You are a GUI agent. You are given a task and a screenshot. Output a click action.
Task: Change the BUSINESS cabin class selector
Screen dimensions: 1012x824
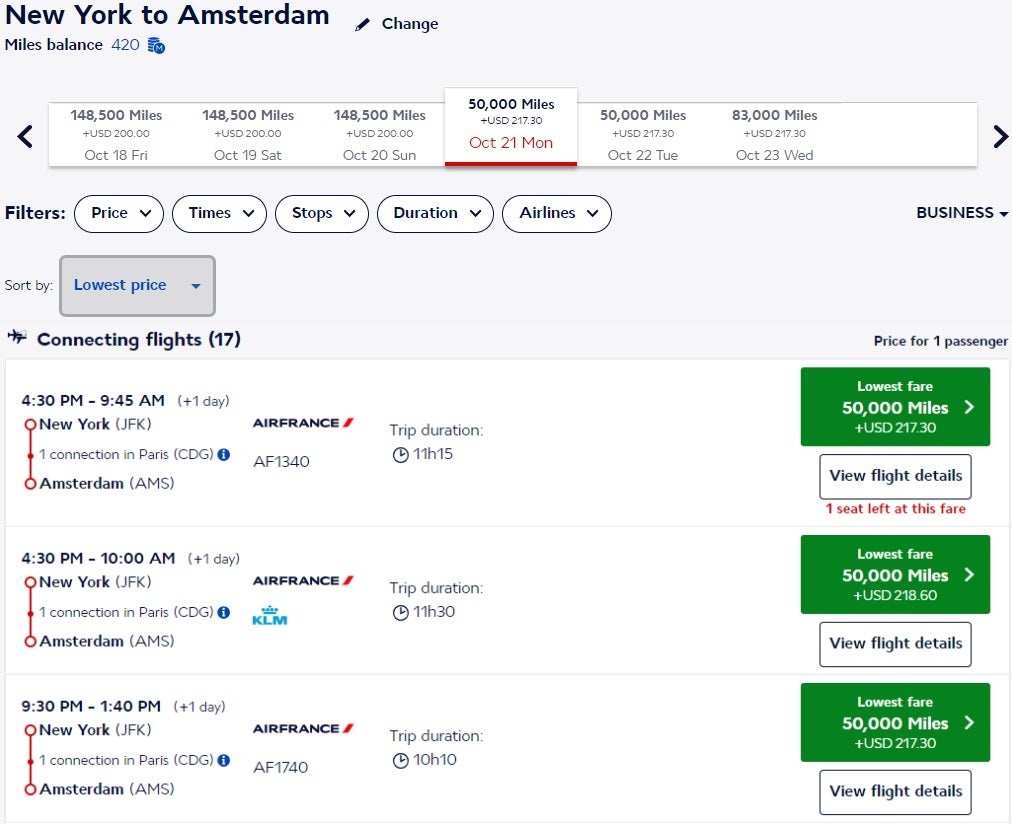[961, 213]
